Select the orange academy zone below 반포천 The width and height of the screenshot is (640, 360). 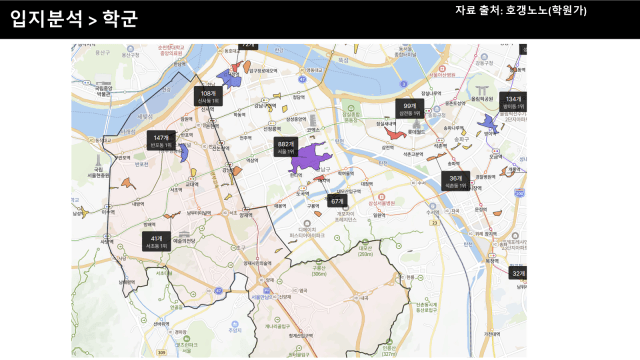tap(128, 183)
